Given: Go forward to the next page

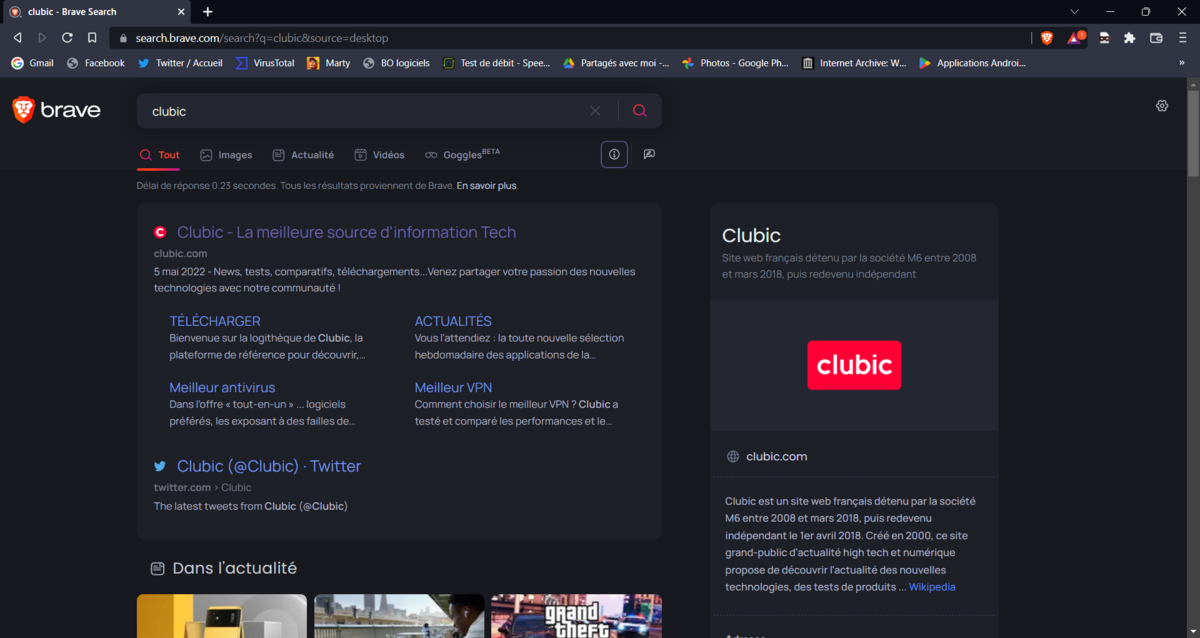Looking at the screenshot, I should (x=42, y=38).
